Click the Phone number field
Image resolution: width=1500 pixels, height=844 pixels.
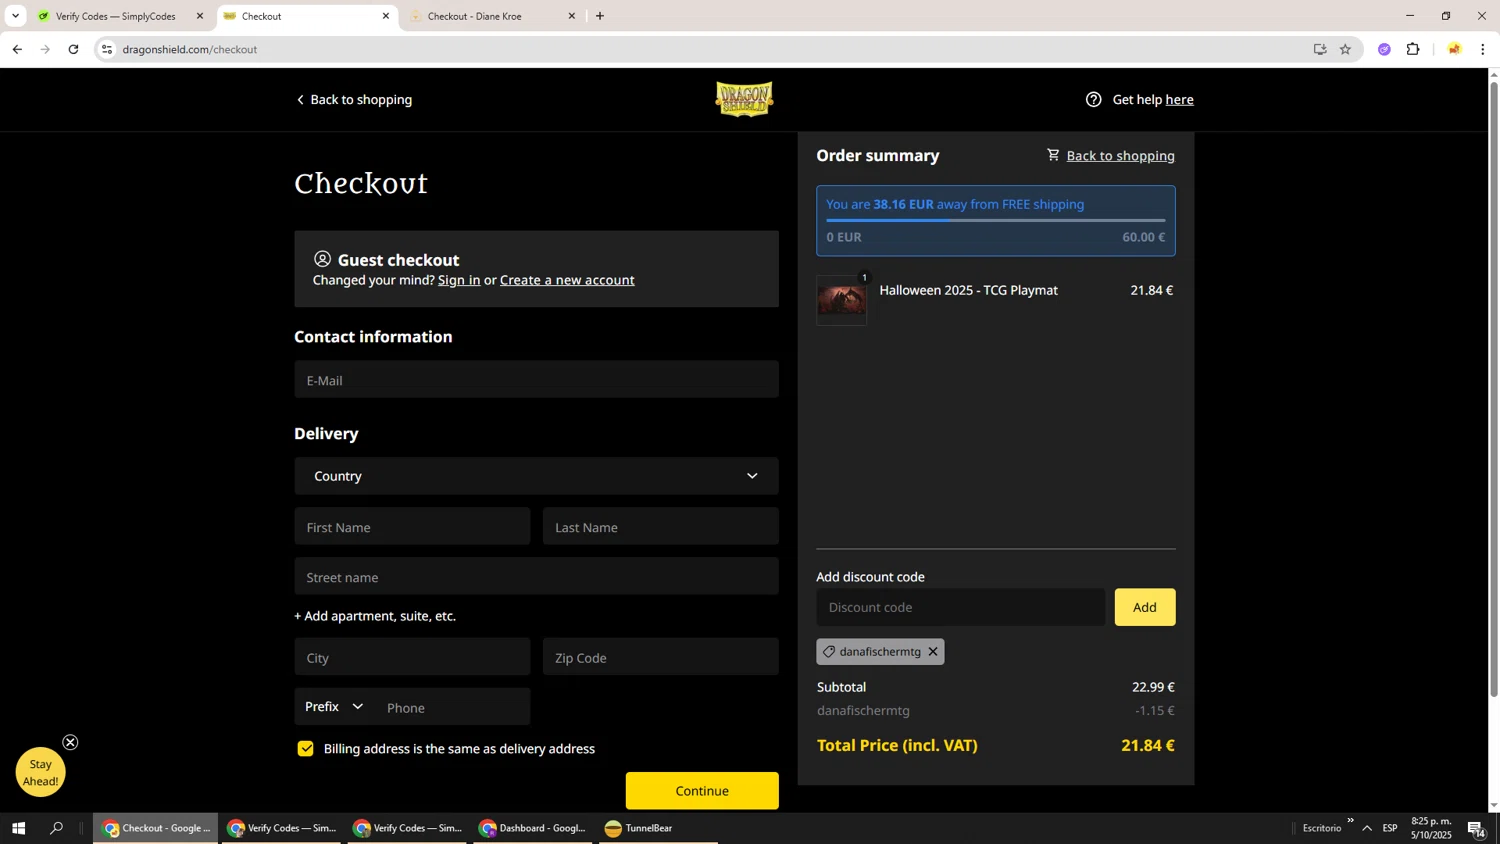point(453,707)
